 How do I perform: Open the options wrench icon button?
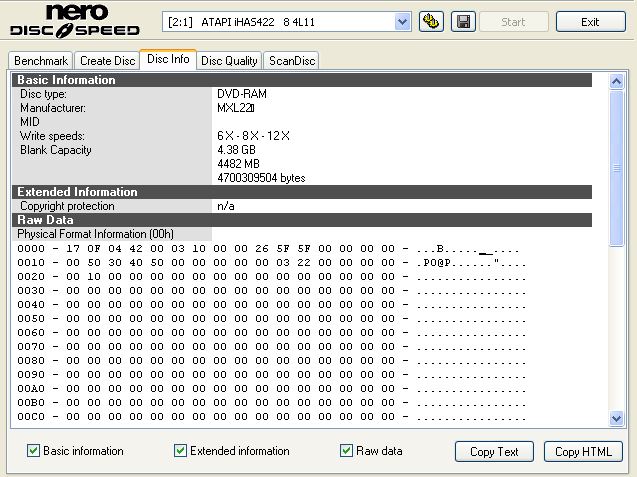(431, 22)
